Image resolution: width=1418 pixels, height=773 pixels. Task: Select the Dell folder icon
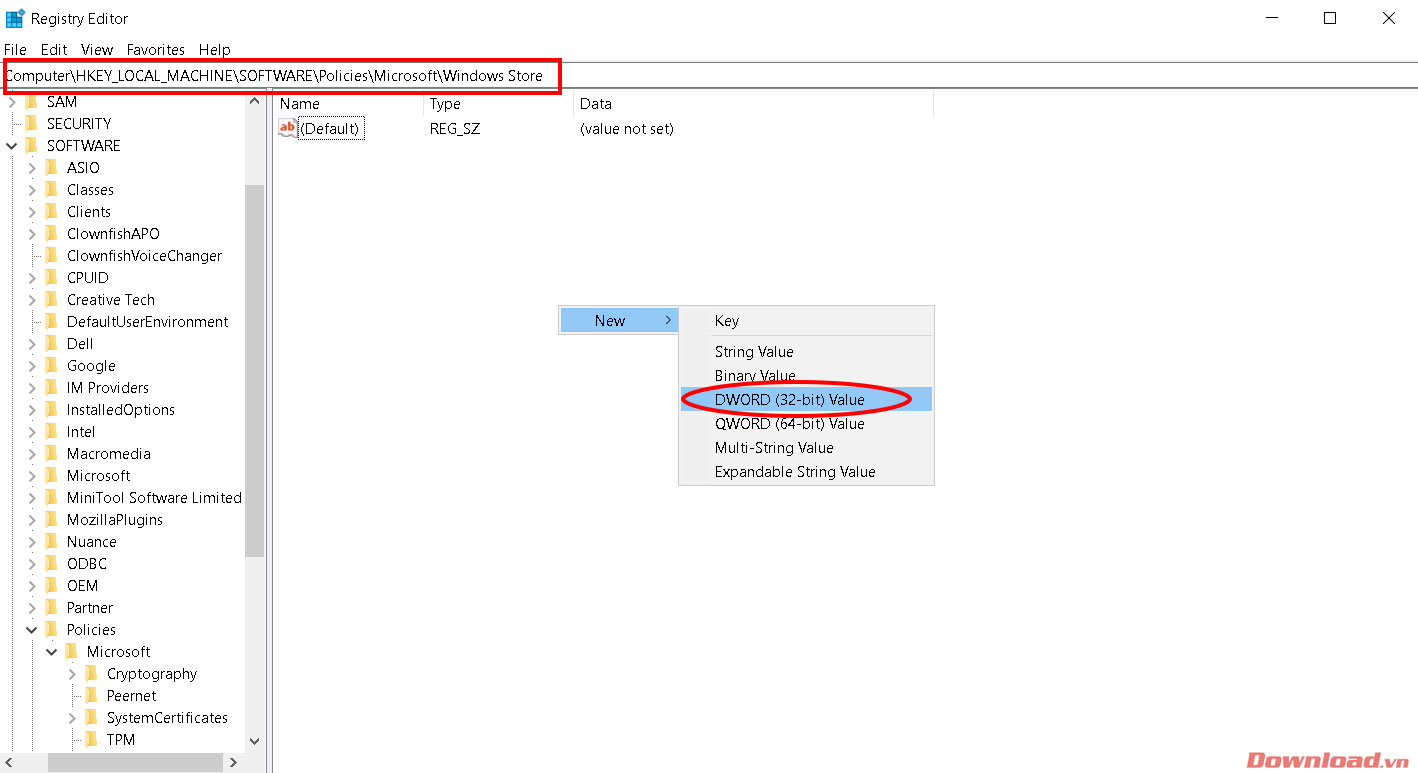click(x=52, y=343)
